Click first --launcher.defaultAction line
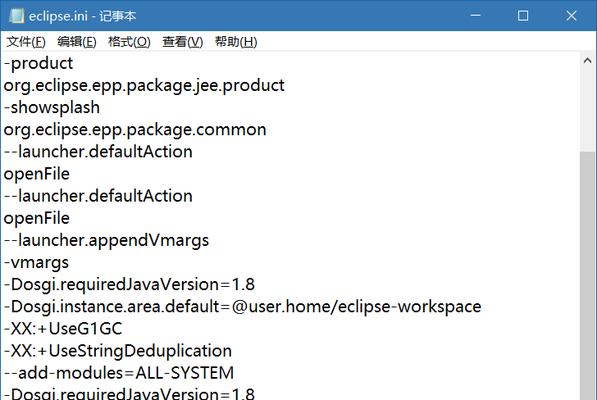Viewport: 597px width, 400px height. 98,152
